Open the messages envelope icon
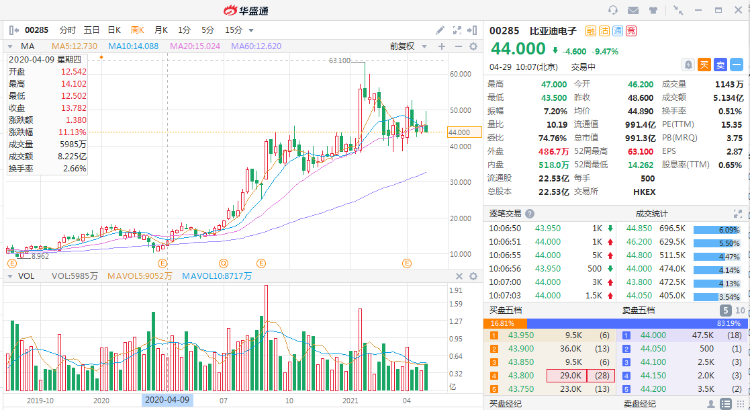This screenshot has height=410, width=750. point(632,10)
